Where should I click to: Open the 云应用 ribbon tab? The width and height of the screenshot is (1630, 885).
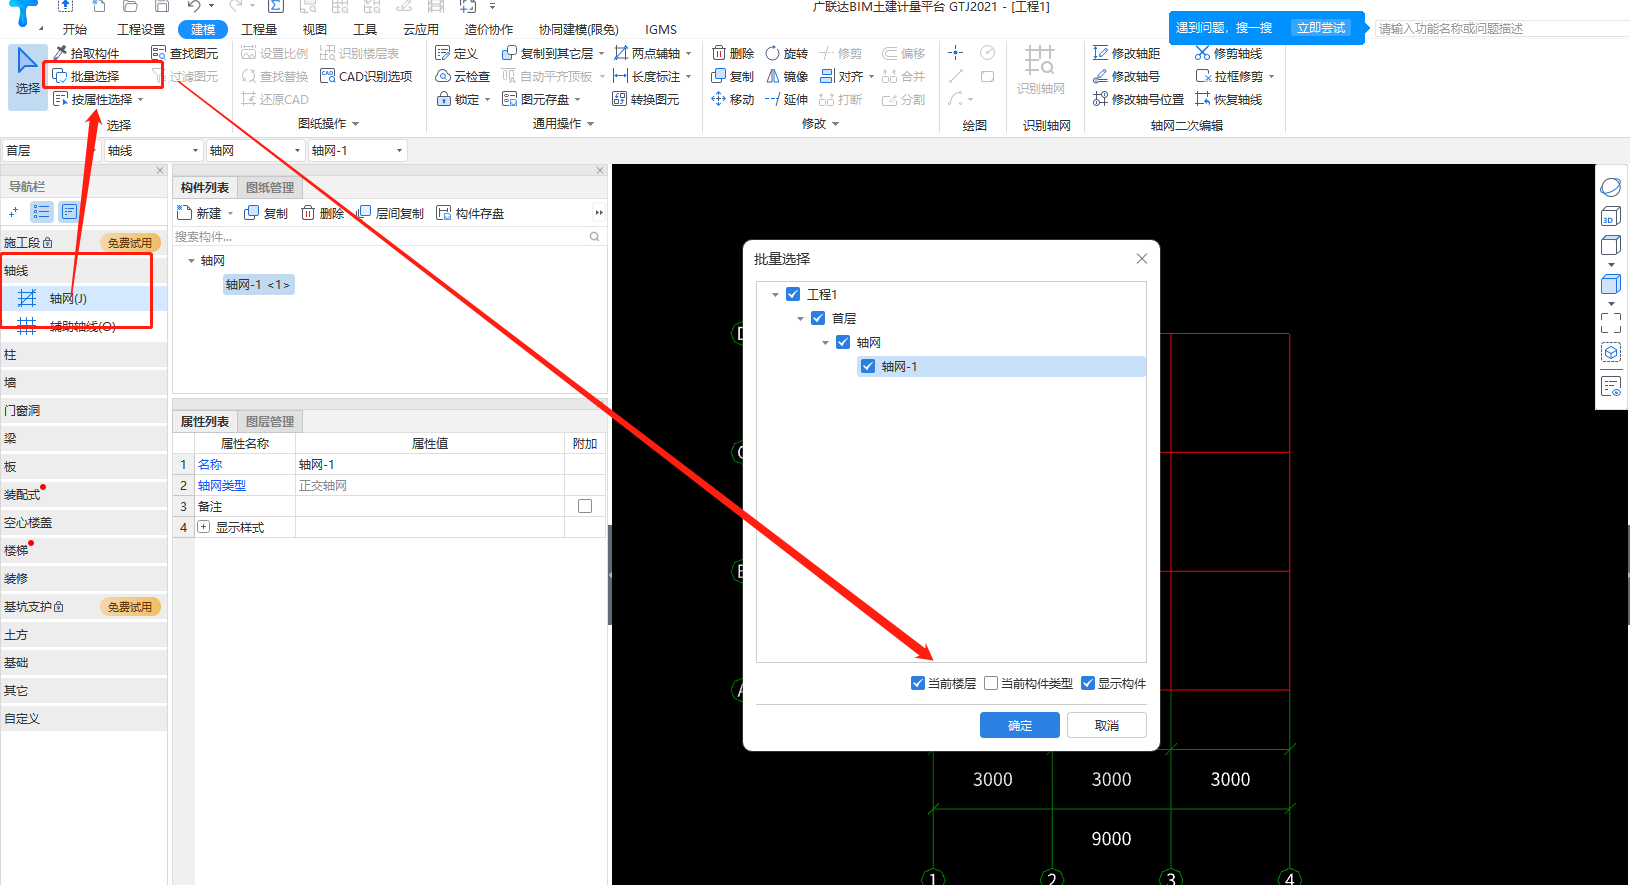(x=421, y=29)
